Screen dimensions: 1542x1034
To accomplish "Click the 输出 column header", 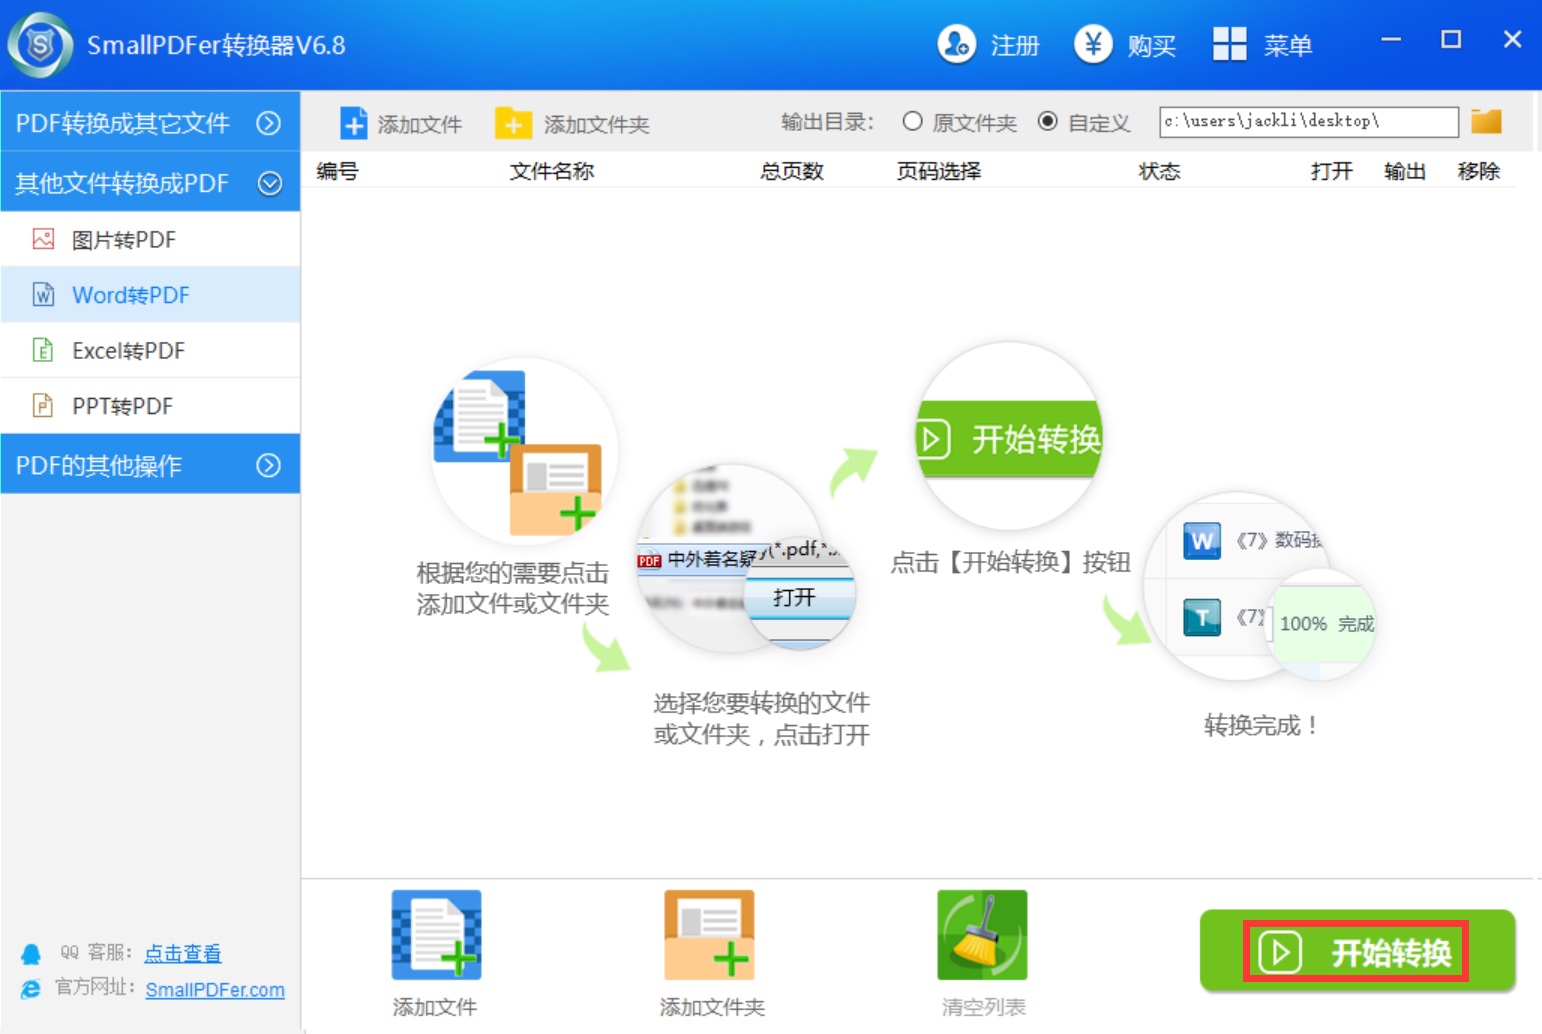I will [x=1405, y=171].
